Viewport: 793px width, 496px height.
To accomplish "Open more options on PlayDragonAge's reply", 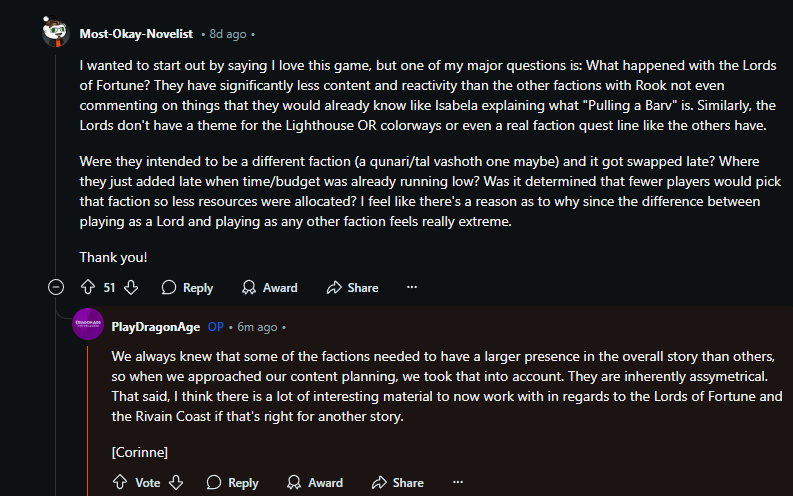I will coord(457,483).
